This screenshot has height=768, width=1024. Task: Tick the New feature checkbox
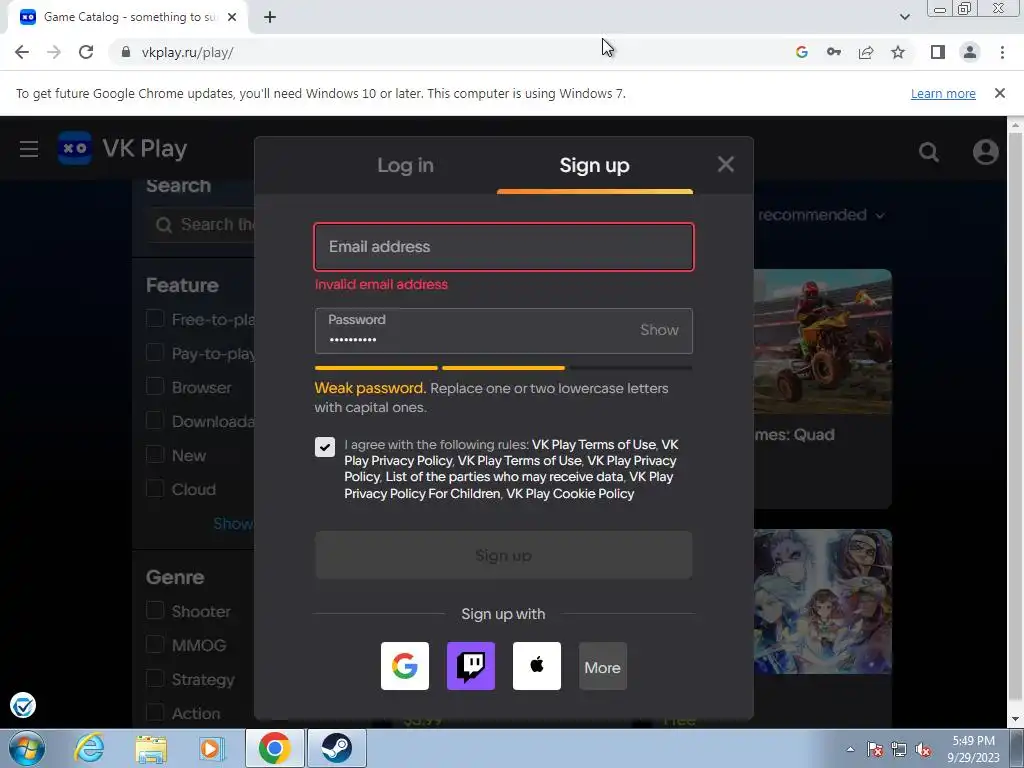click(x=155, y=455)
